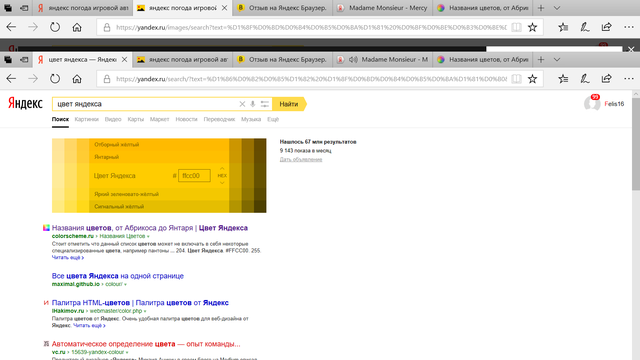Go back in the rear images window
This screenshot has height=360, width=640.
[11, 27]
